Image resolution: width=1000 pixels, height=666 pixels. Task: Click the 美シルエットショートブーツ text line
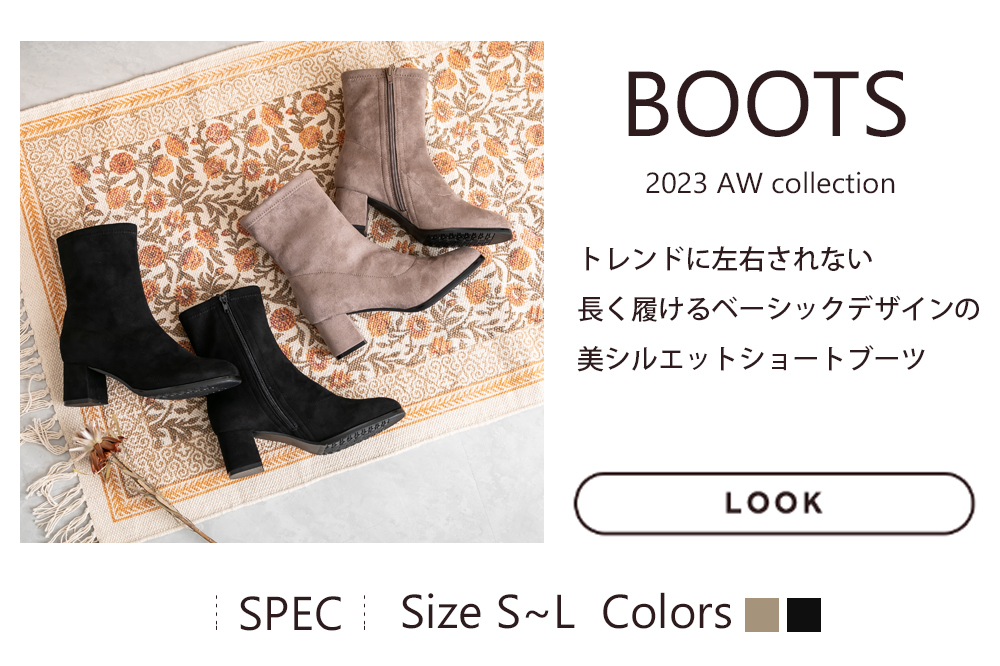pyautogui.click(x=751, y=358)
